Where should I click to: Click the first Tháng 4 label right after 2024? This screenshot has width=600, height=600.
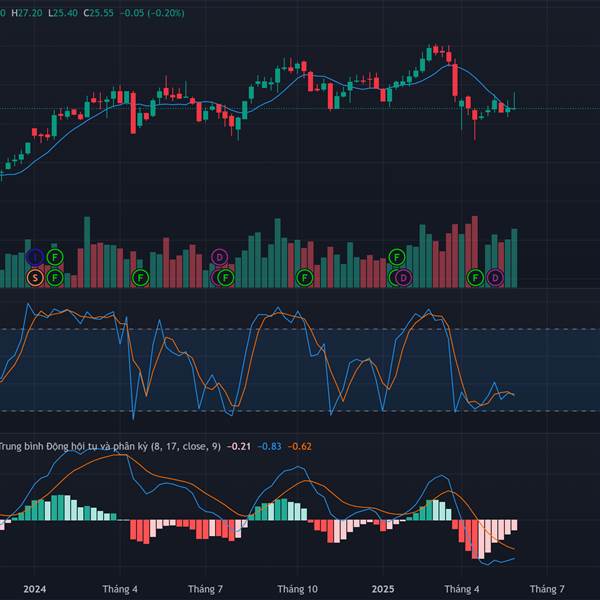[x=120, y=589]
